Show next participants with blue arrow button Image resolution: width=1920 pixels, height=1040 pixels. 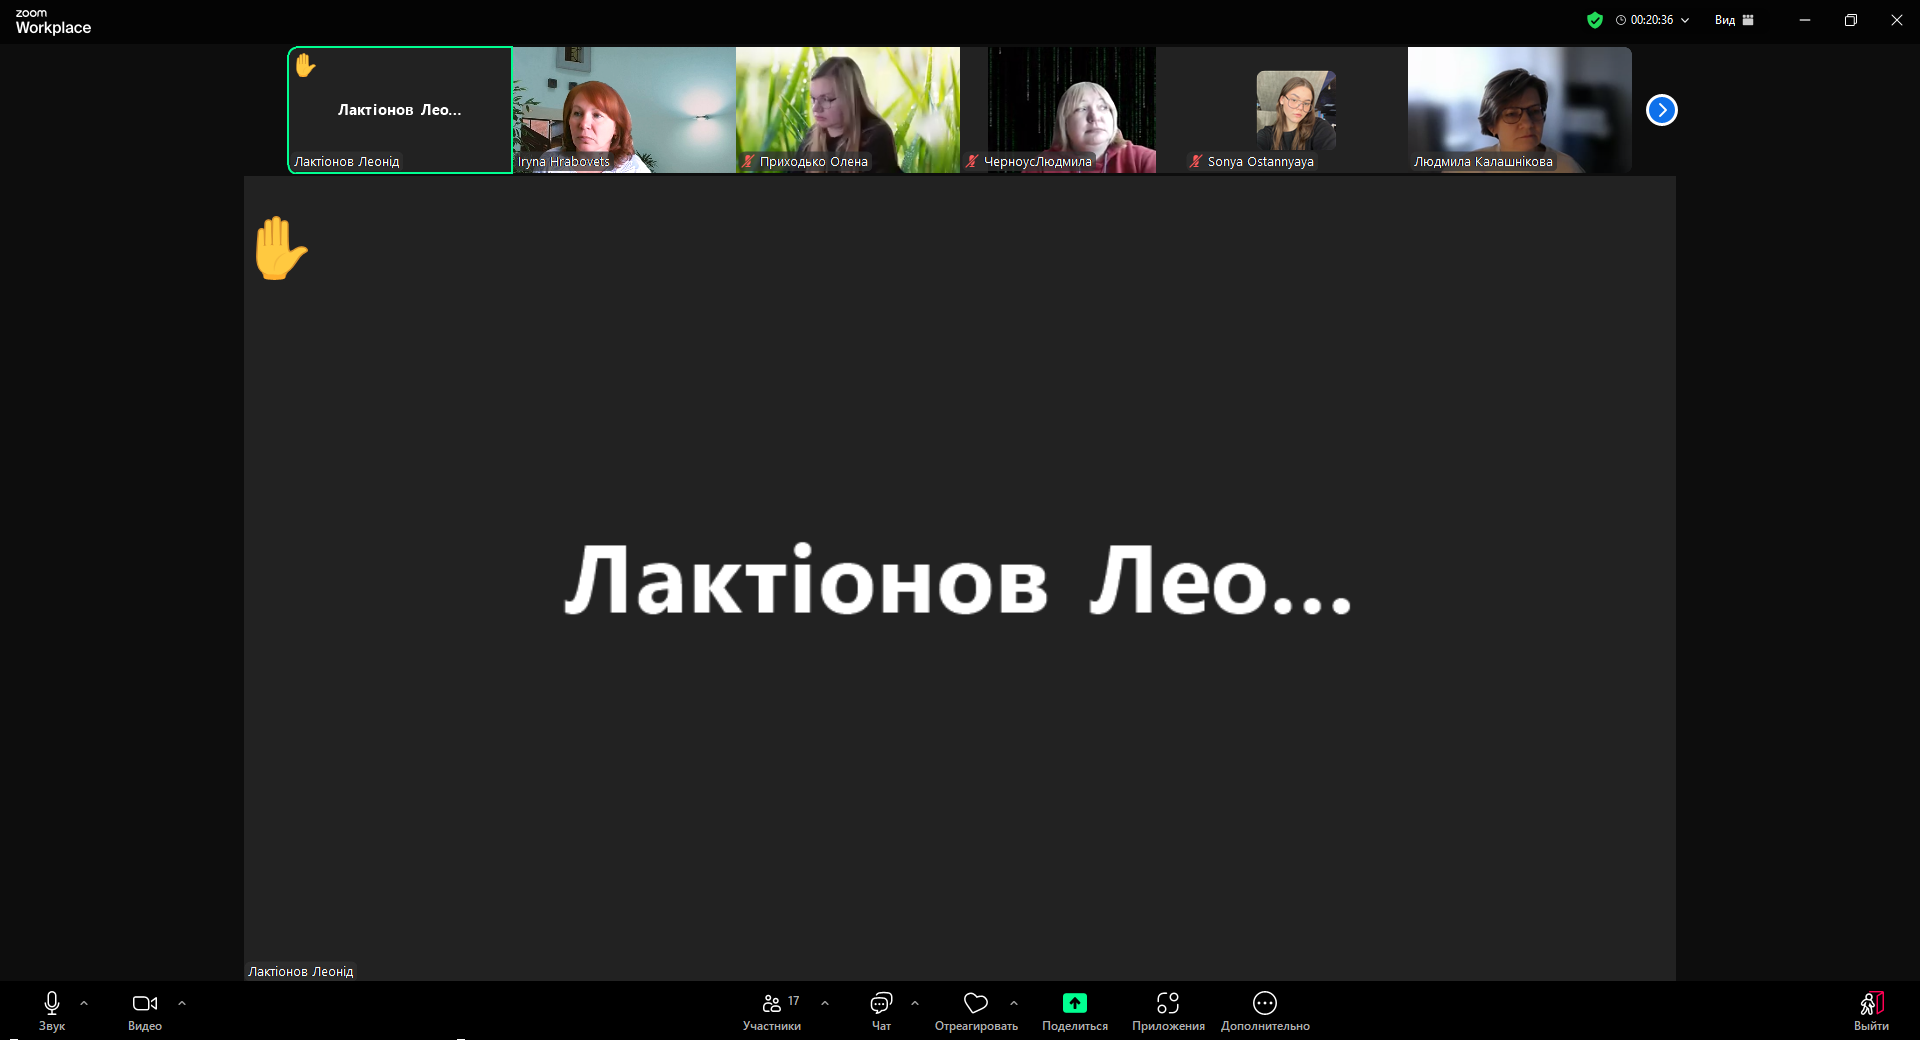pyautogui.click(x=1662, y=110)
